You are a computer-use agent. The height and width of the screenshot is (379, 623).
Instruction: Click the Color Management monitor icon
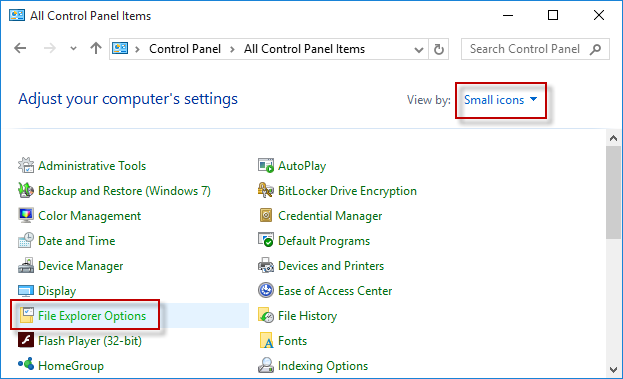[x=26, y=215]
